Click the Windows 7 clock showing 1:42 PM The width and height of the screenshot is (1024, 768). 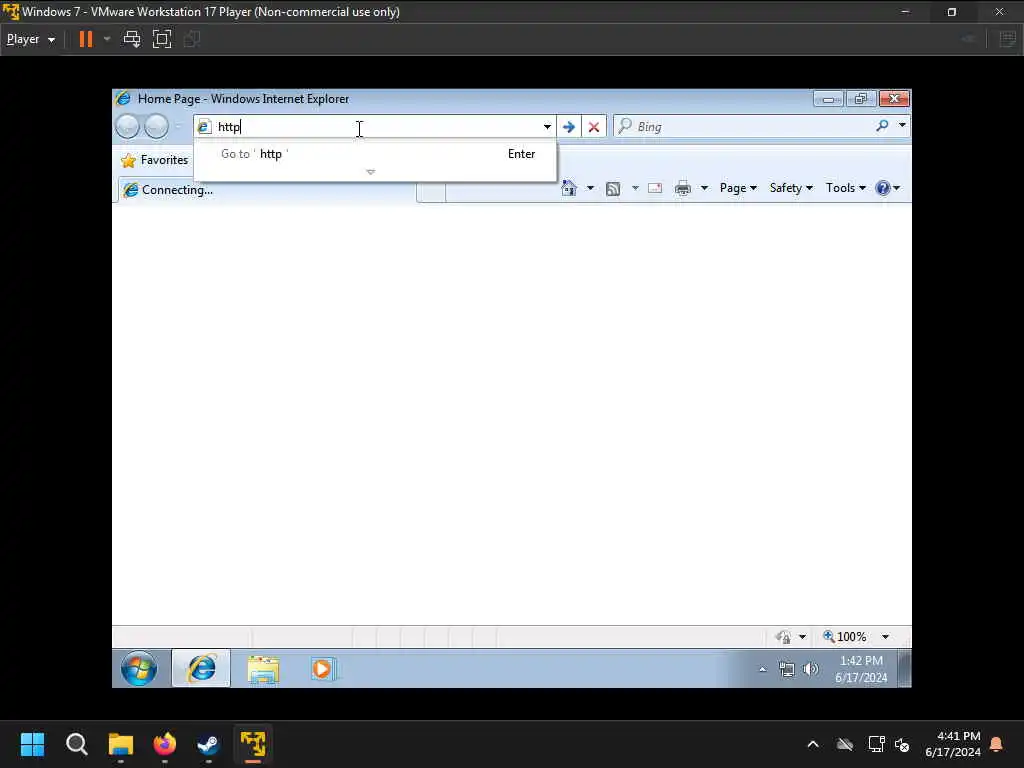(861, 669)
